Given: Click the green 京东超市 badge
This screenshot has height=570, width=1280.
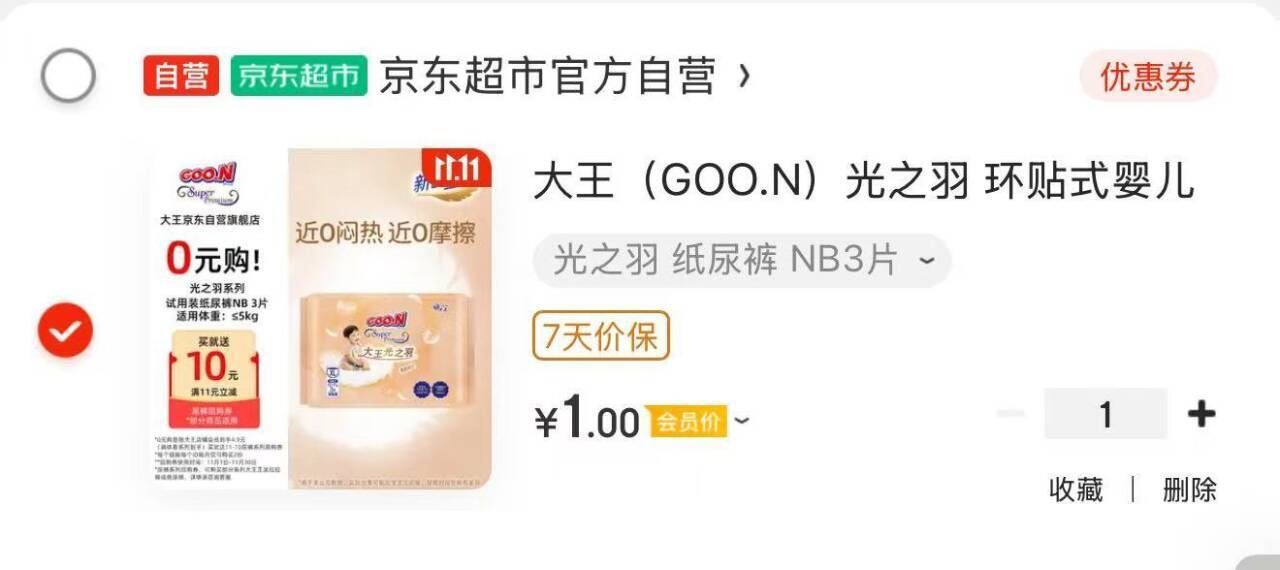Looking at the screenshot, I should coord(299,76).
